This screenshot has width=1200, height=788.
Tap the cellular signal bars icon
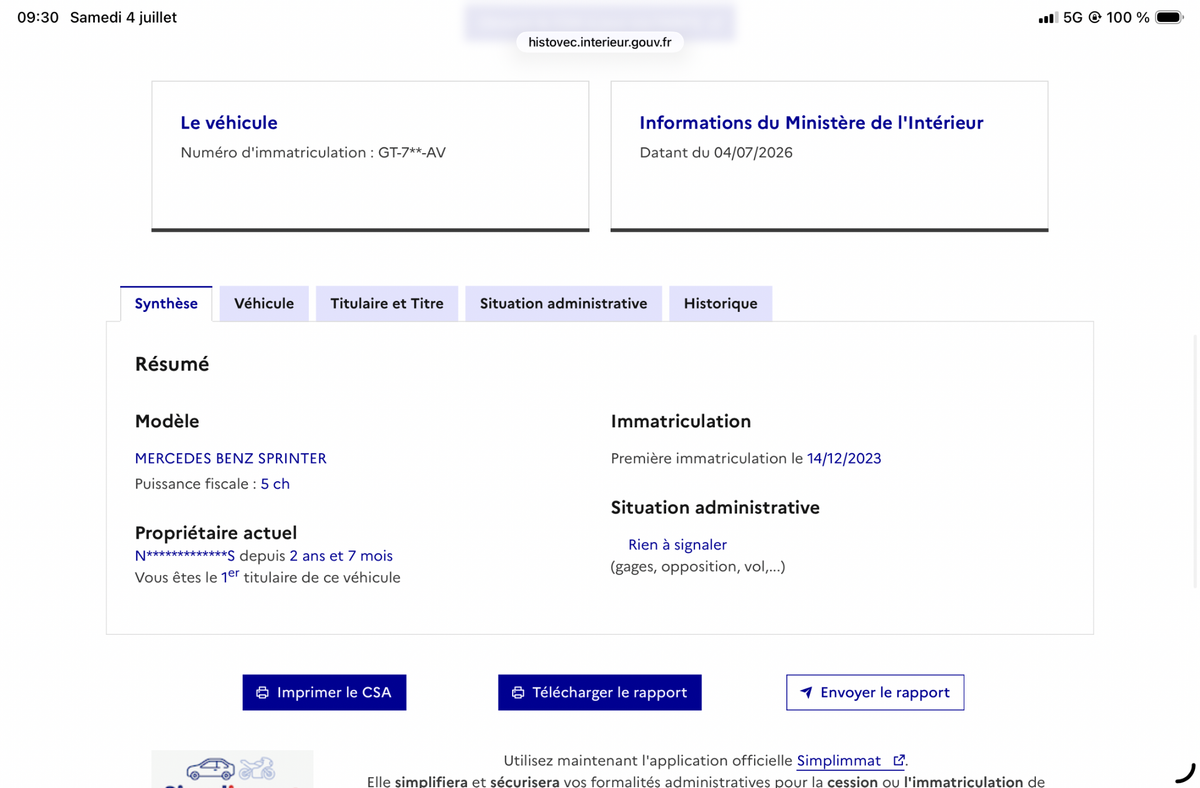[x=1047, y=17]
